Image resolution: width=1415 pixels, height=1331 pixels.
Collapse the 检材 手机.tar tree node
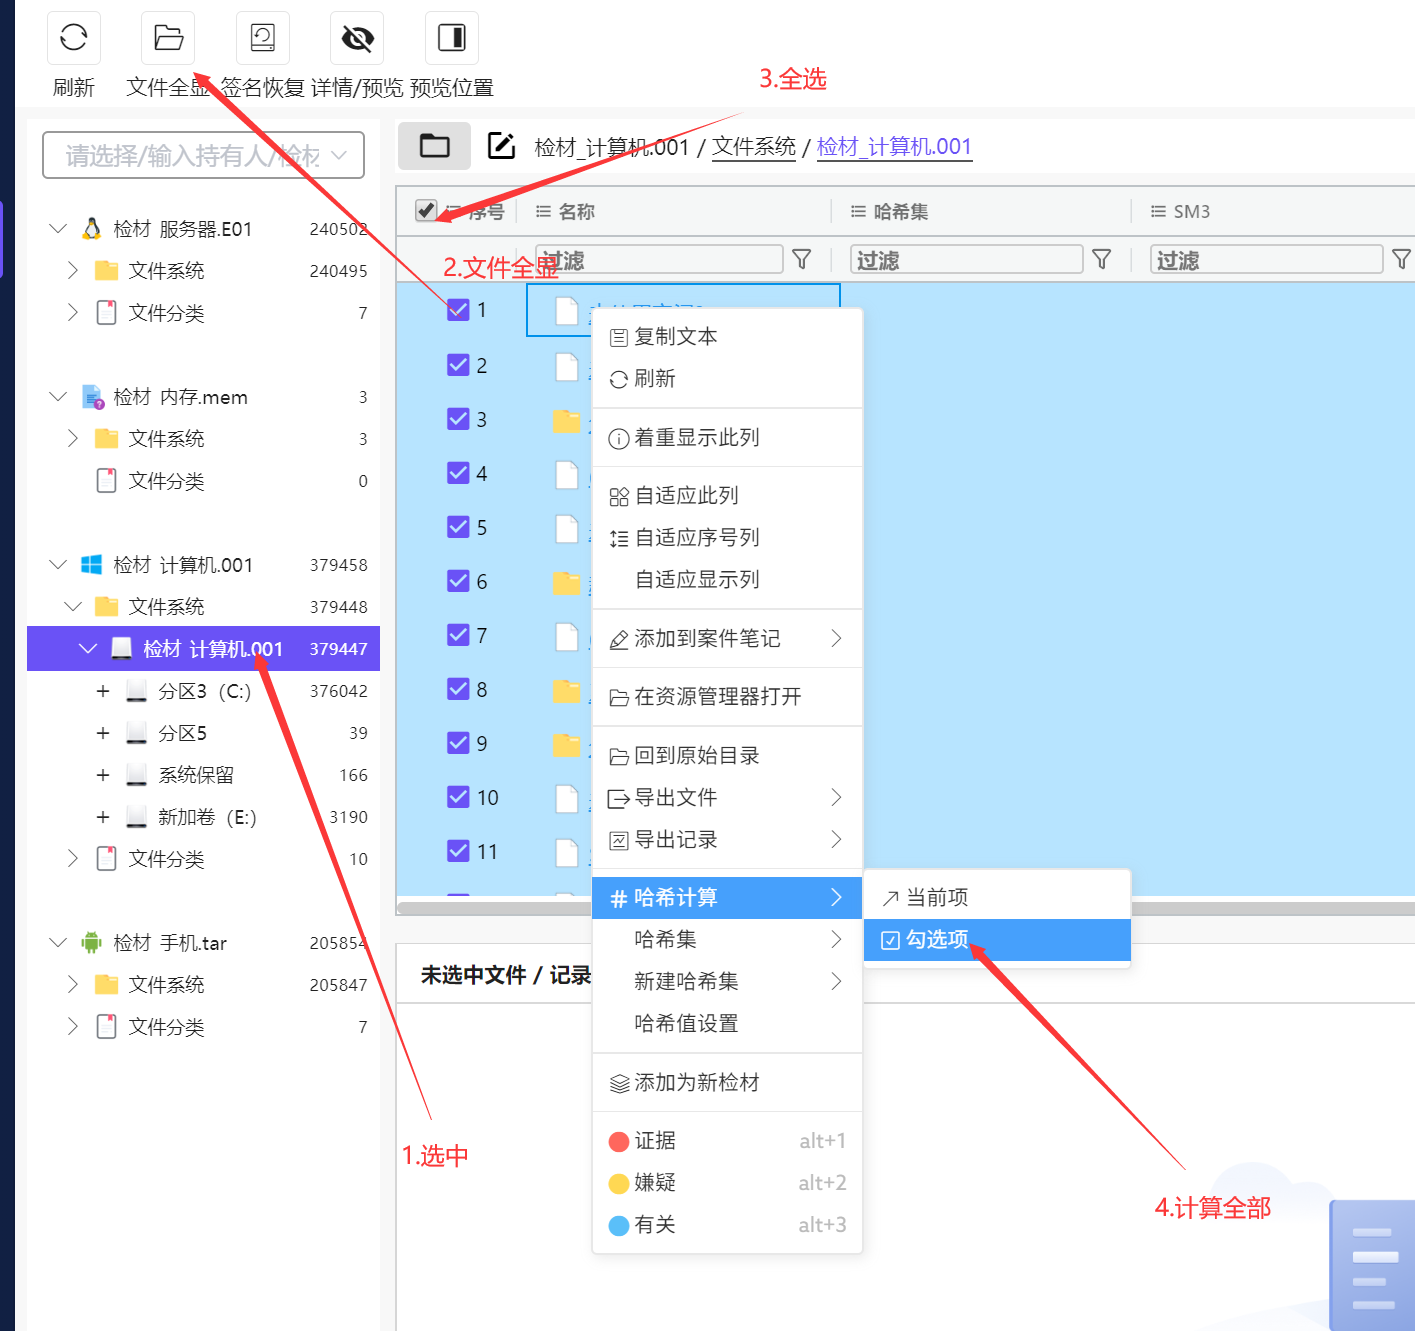58,942
